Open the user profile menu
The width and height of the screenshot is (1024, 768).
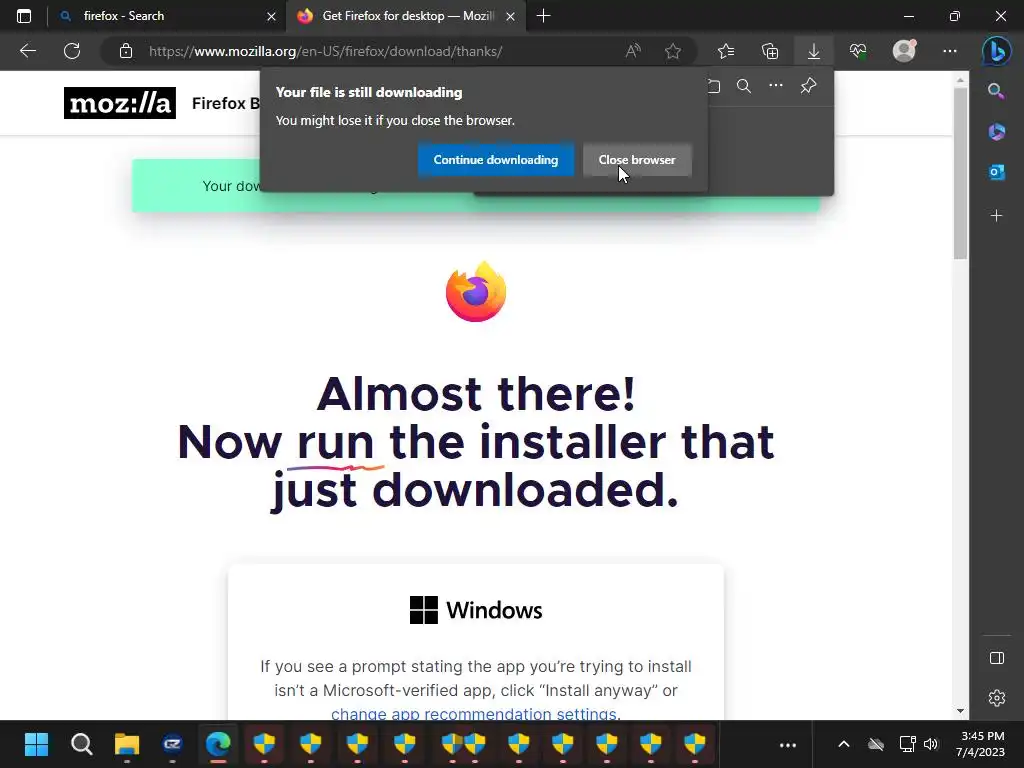coord(904,51)
